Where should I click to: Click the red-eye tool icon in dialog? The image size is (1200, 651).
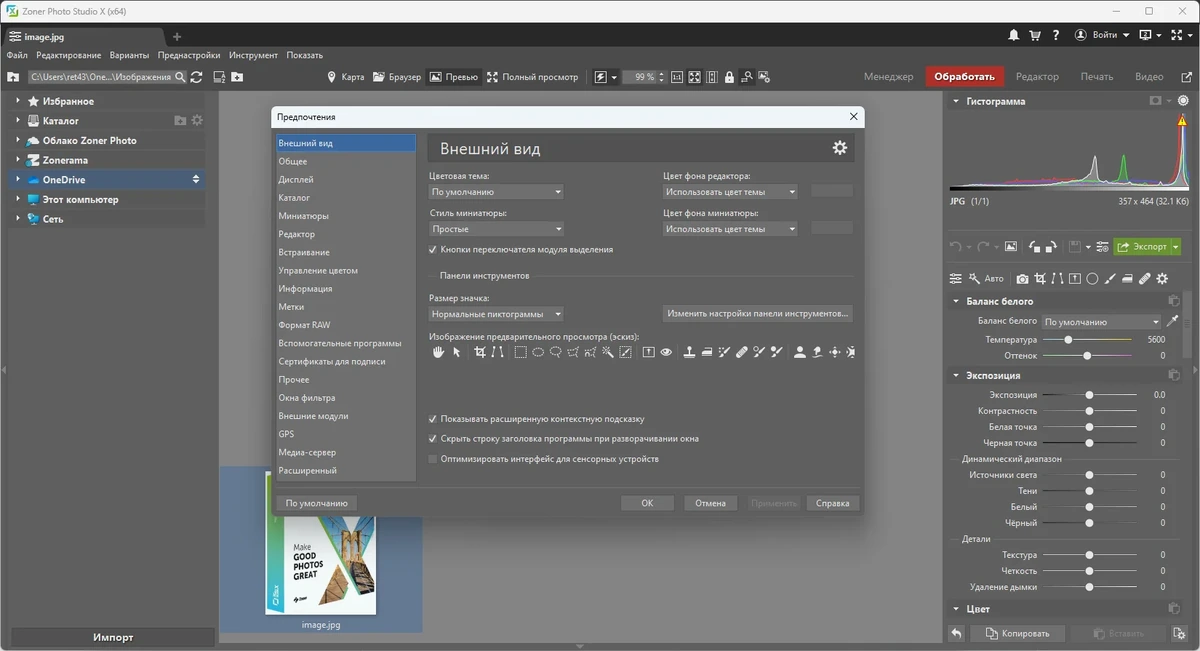point(666,352)
